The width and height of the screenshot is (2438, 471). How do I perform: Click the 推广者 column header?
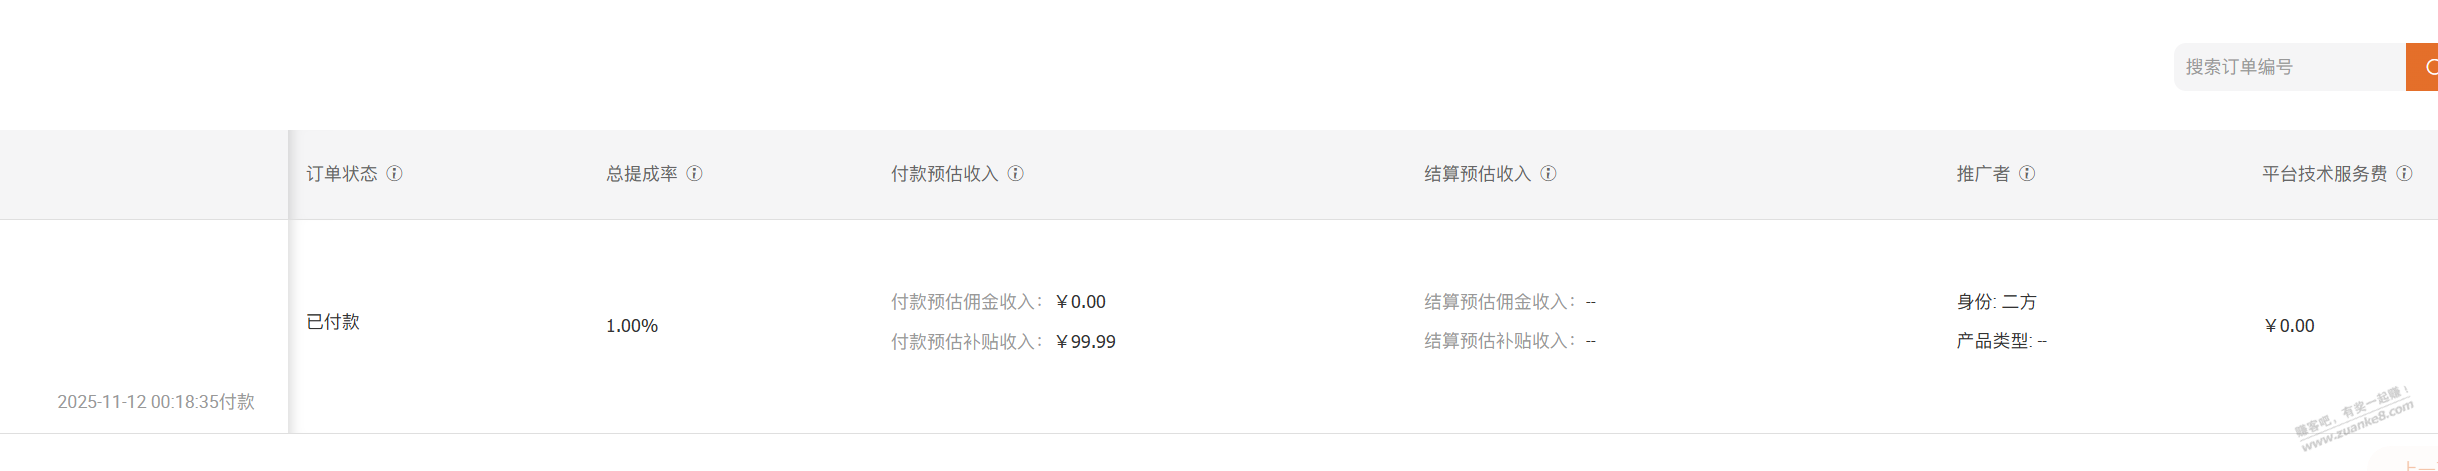tap(1983, 174)
